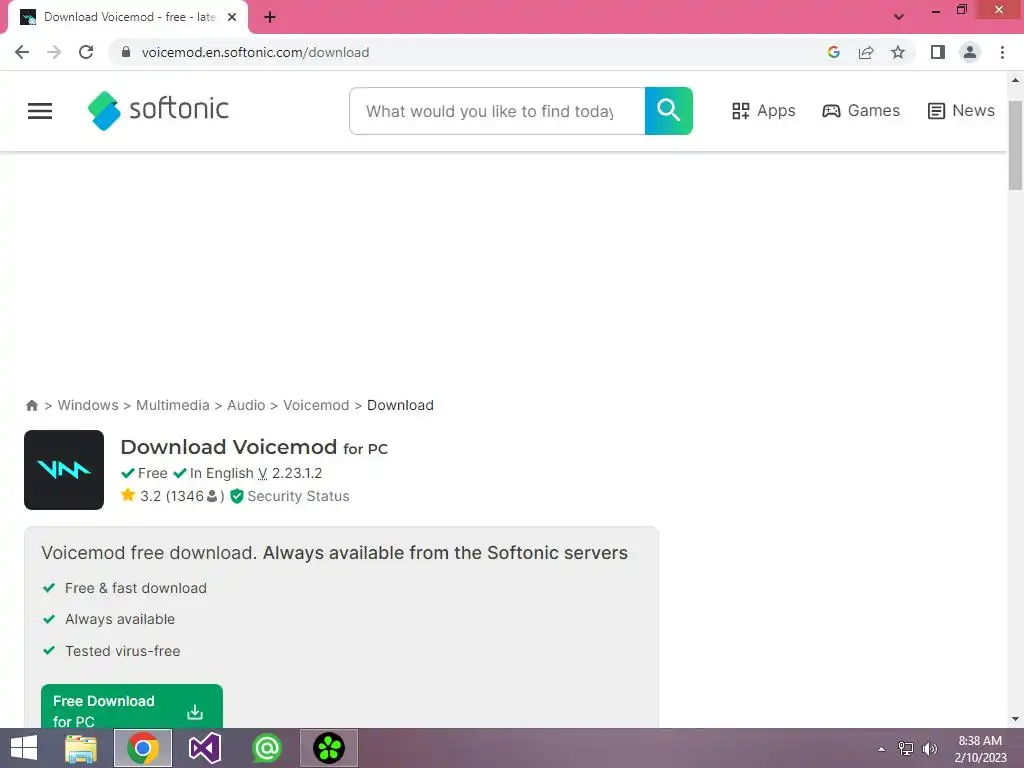This screenshot has height=768, width=1024.
Task: Share this page icon
Action: point(866,52)
